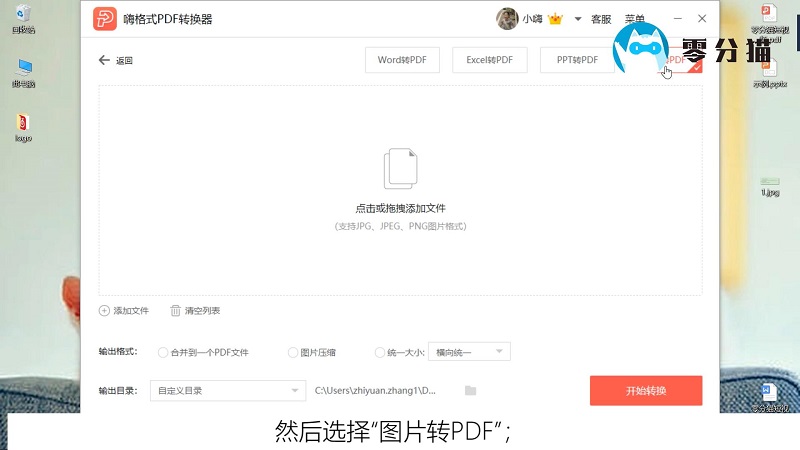Open the 横向统一 size dropdown
800x450 pixels.
pyautogui.click(x=469, y=352)
